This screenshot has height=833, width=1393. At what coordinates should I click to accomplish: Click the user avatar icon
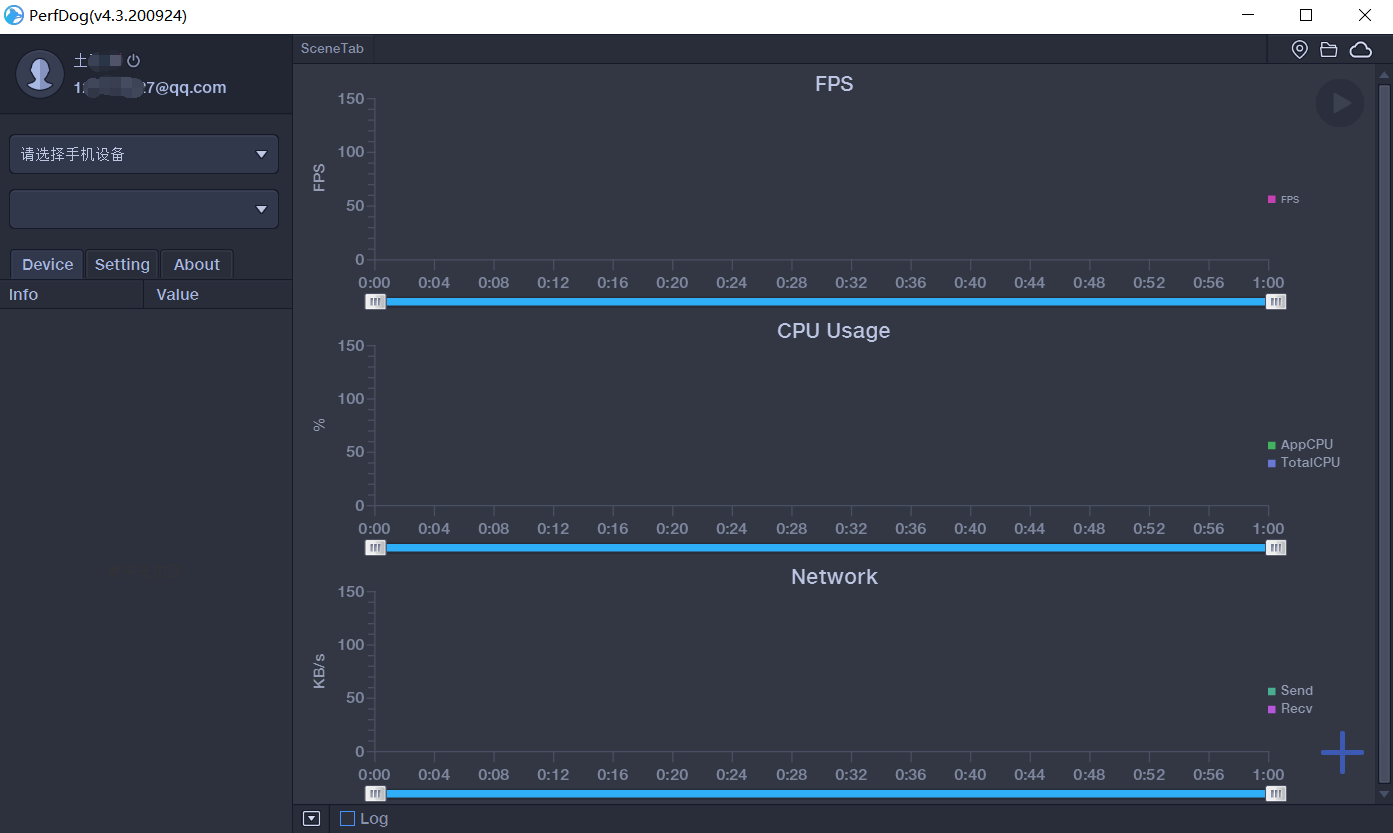[40, 74]
